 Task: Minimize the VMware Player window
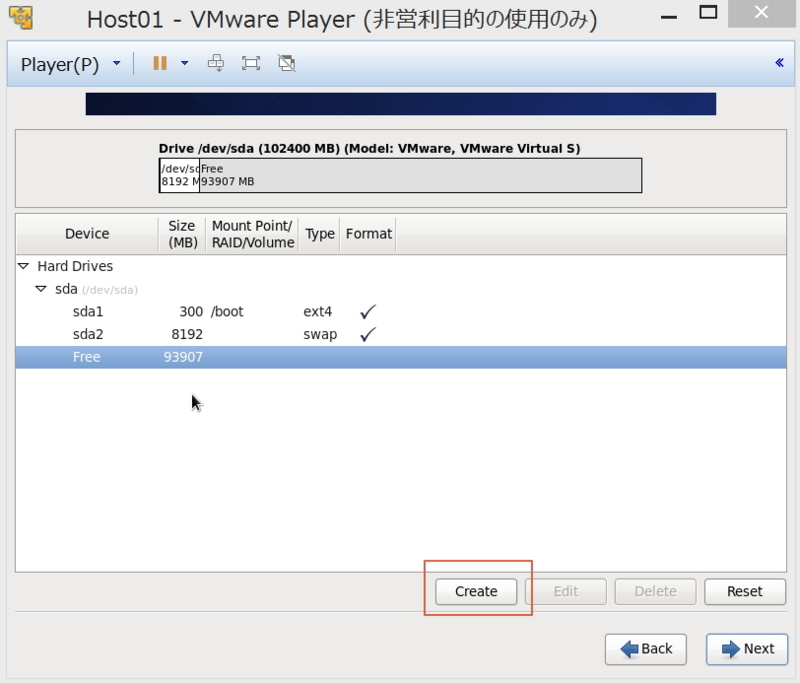click(668, 16)
